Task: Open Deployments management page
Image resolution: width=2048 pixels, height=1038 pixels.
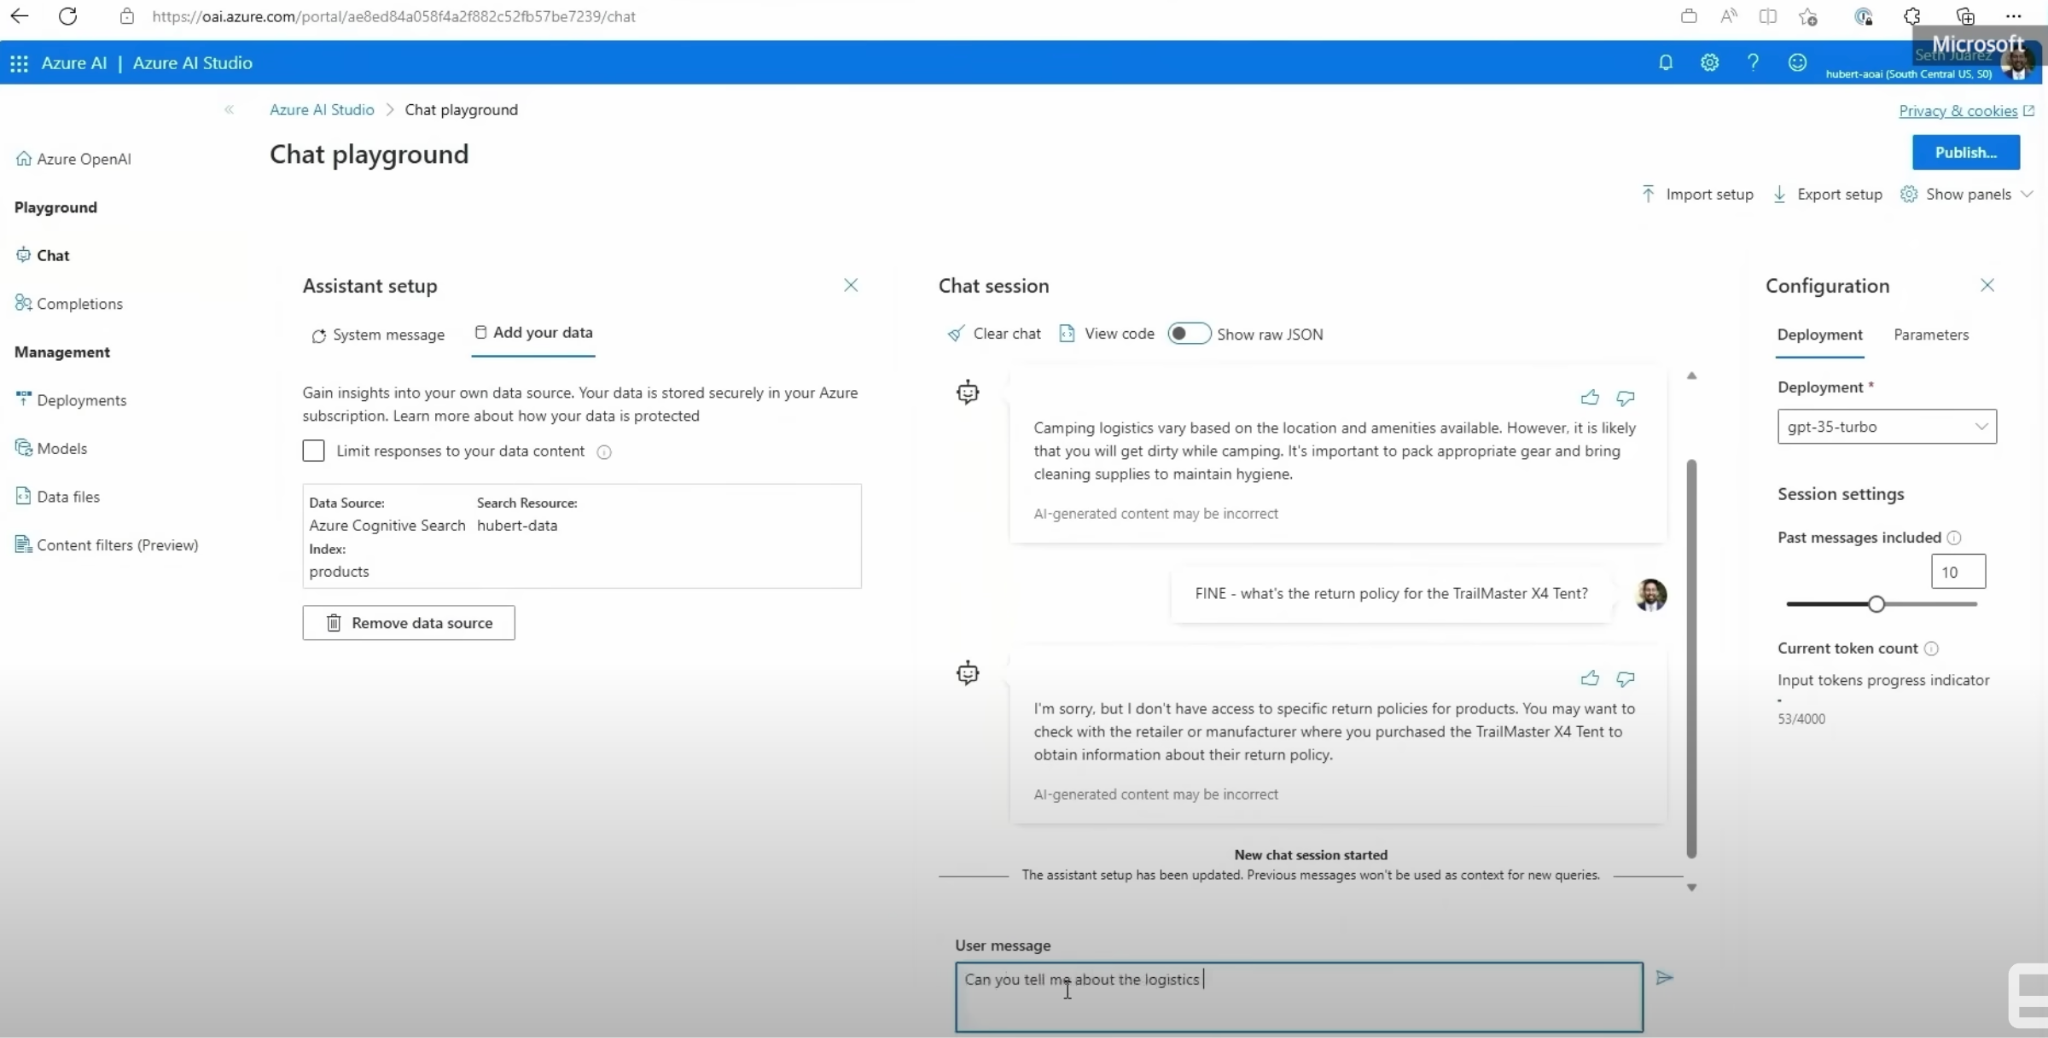Action: pyautogui.click(x=70, y=400)
